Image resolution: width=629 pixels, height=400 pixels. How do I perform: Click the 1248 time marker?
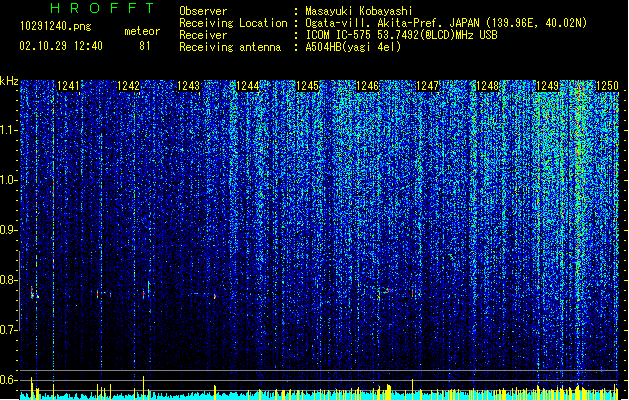point(487,86)
